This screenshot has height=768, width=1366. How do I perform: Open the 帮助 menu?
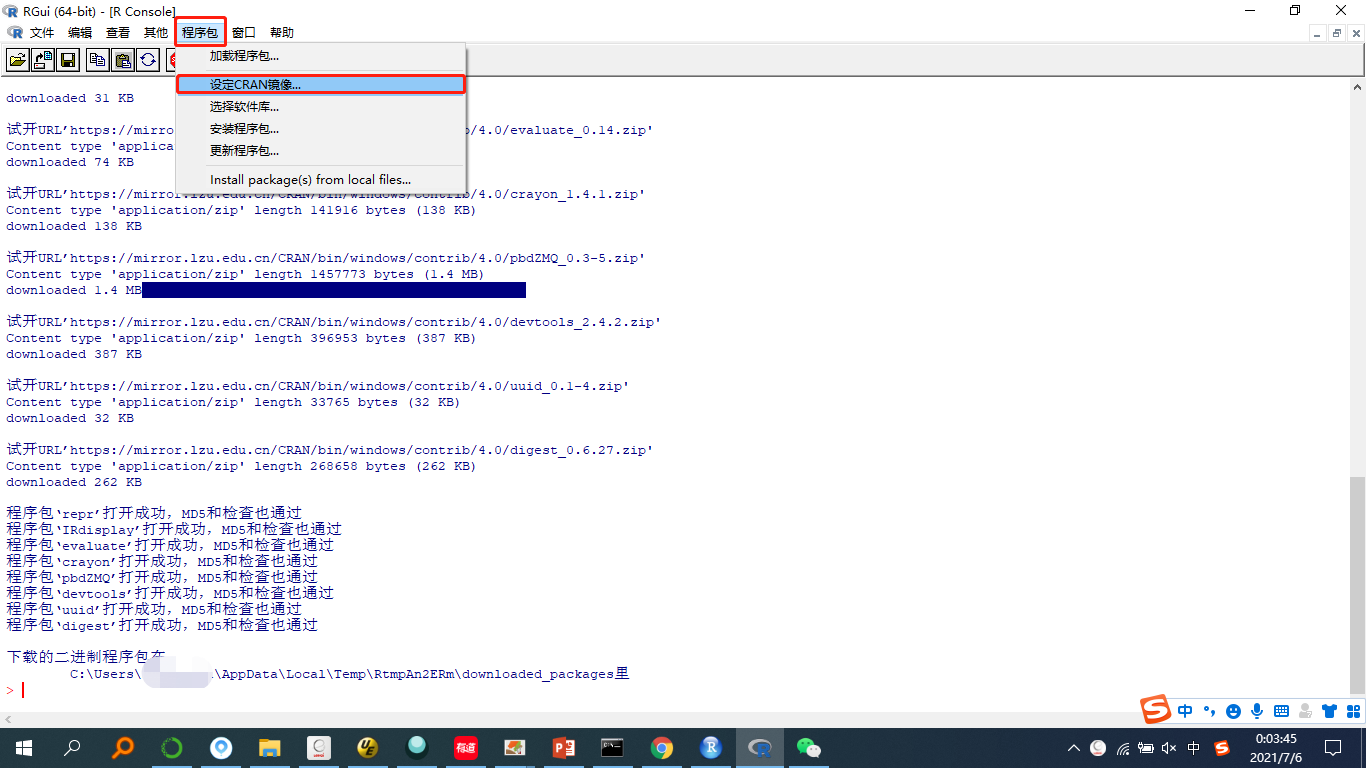281,32
